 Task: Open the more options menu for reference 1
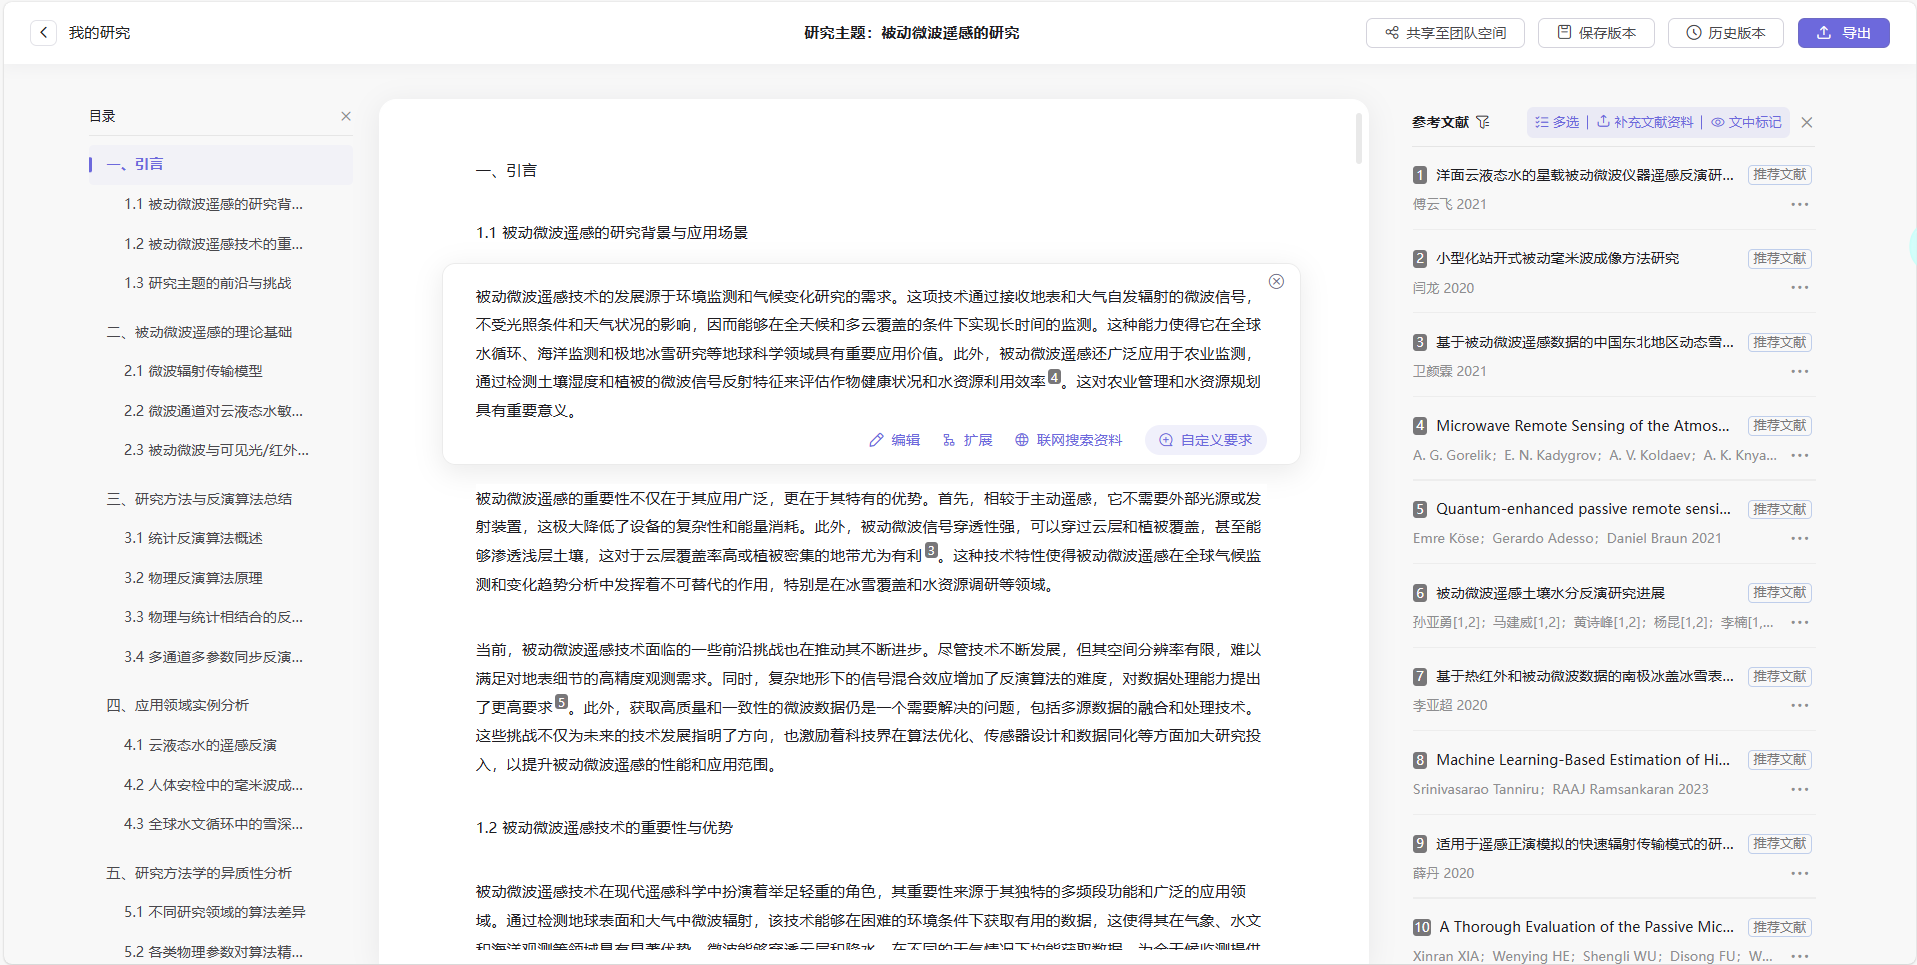[1799, 204]
